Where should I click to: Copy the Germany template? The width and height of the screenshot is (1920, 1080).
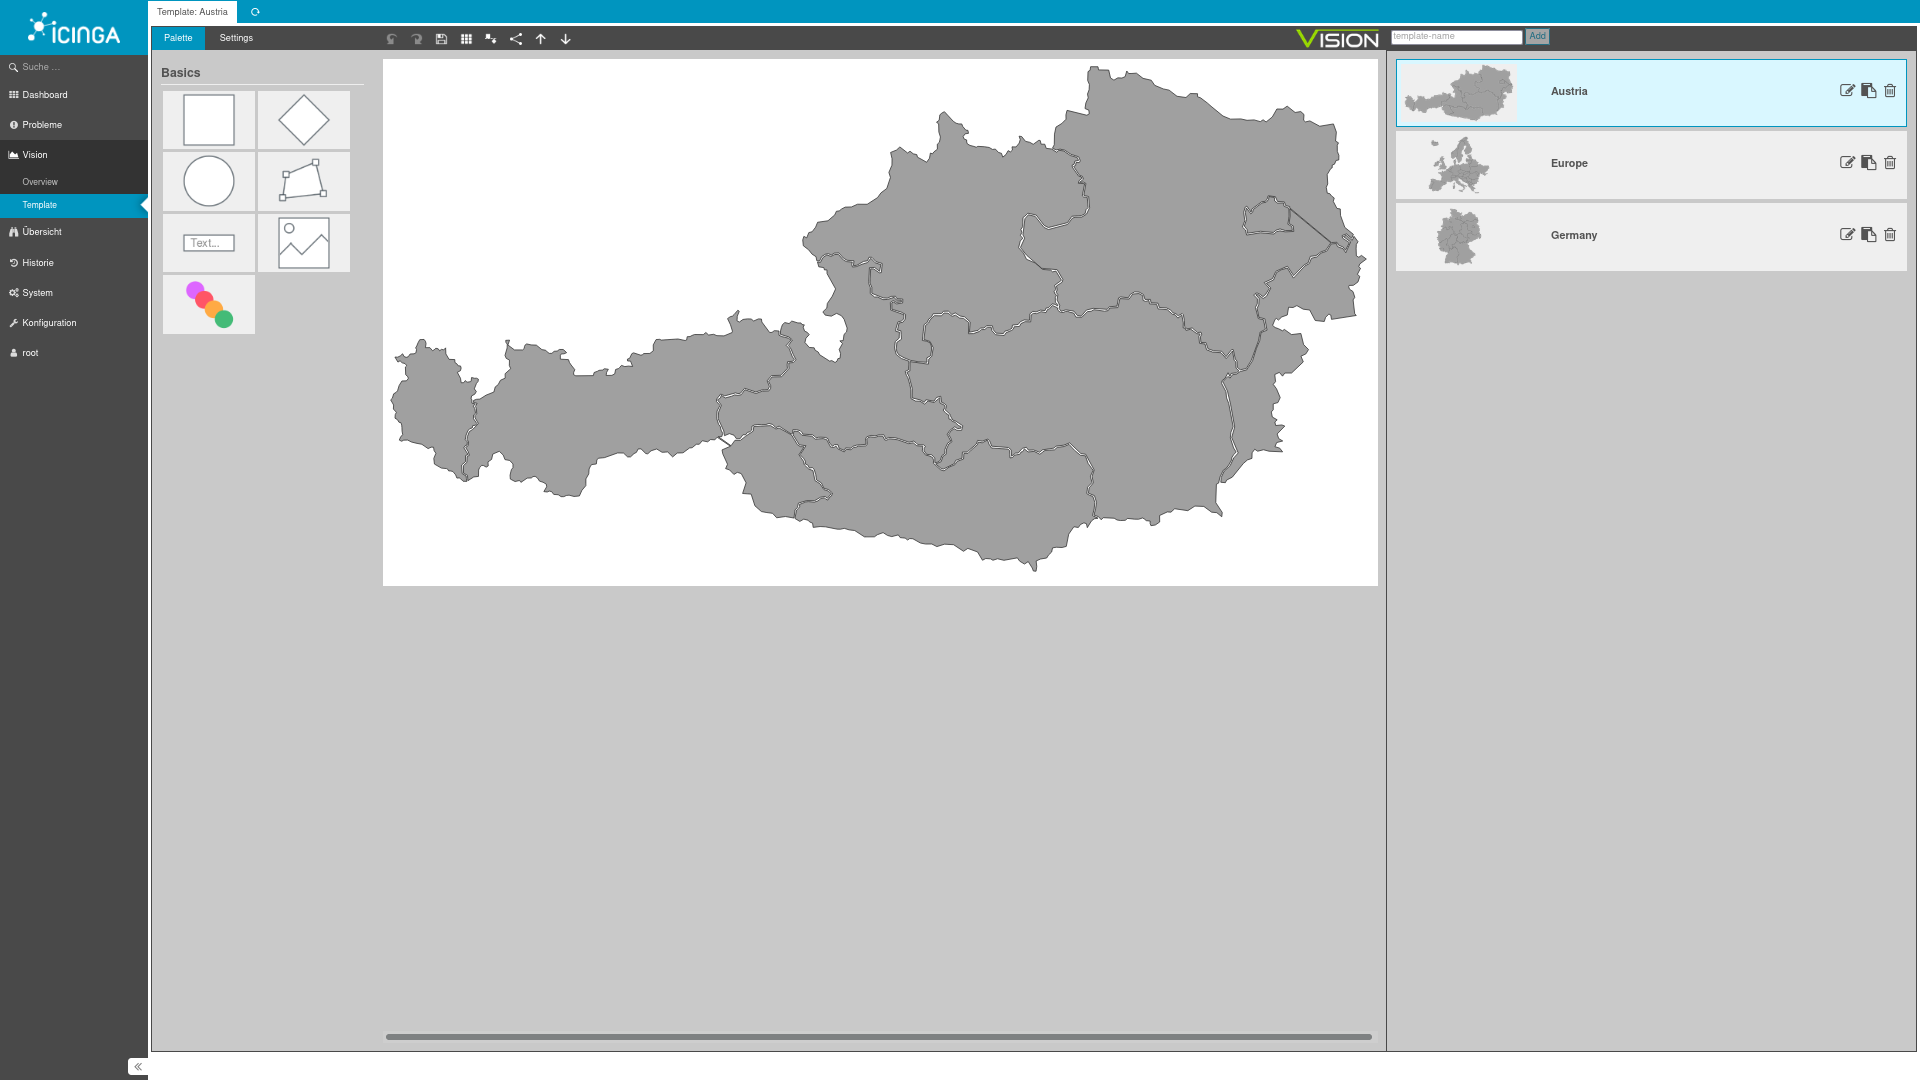coord(1868,235)
